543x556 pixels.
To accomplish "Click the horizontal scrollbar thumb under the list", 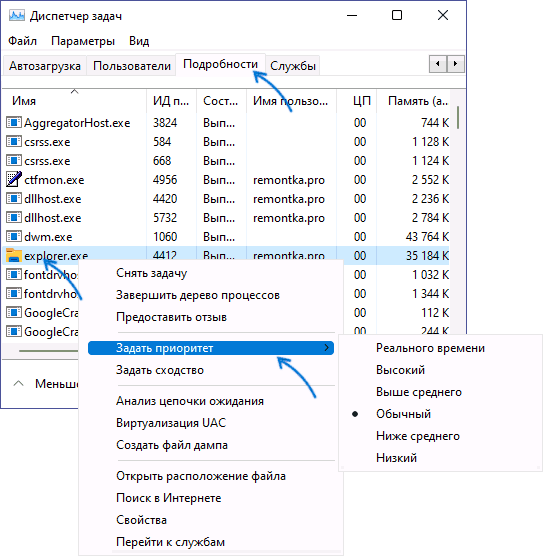I will (x=49, y=351).
